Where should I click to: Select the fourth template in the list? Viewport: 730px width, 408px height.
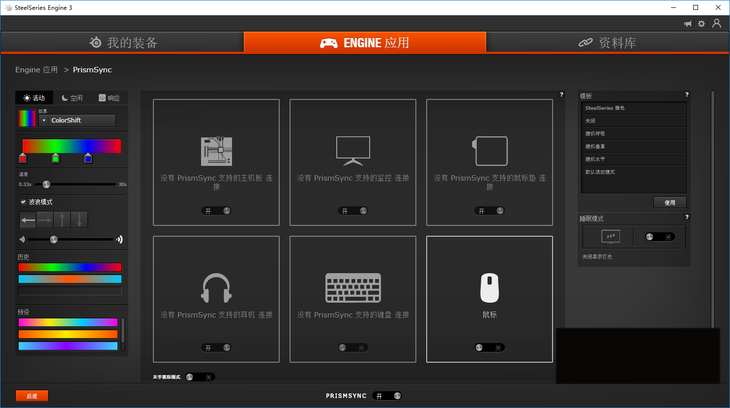(633, 146)
